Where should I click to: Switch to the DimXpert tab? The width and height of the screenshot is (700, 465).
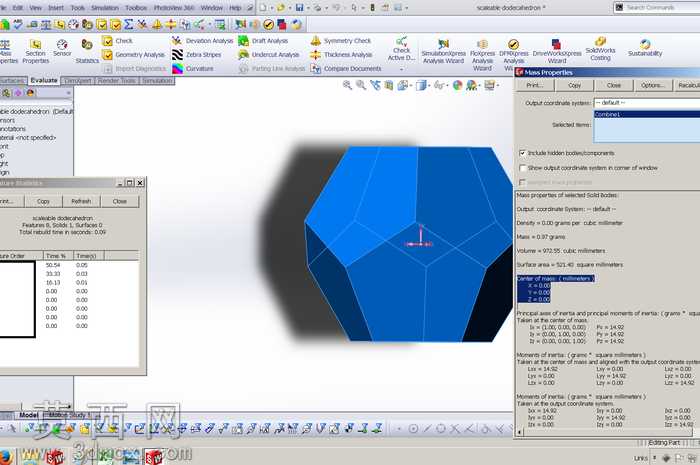[78, 80]
